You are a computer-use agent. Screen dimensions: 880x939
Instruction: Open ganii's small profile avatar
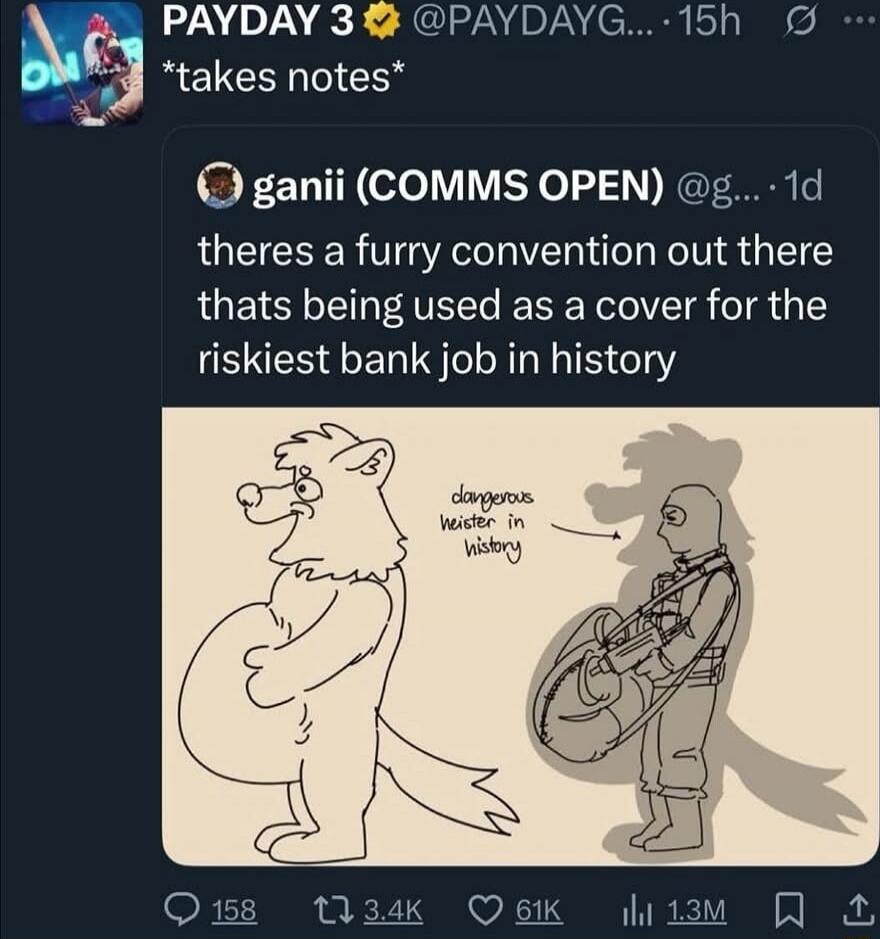[219, 186]
